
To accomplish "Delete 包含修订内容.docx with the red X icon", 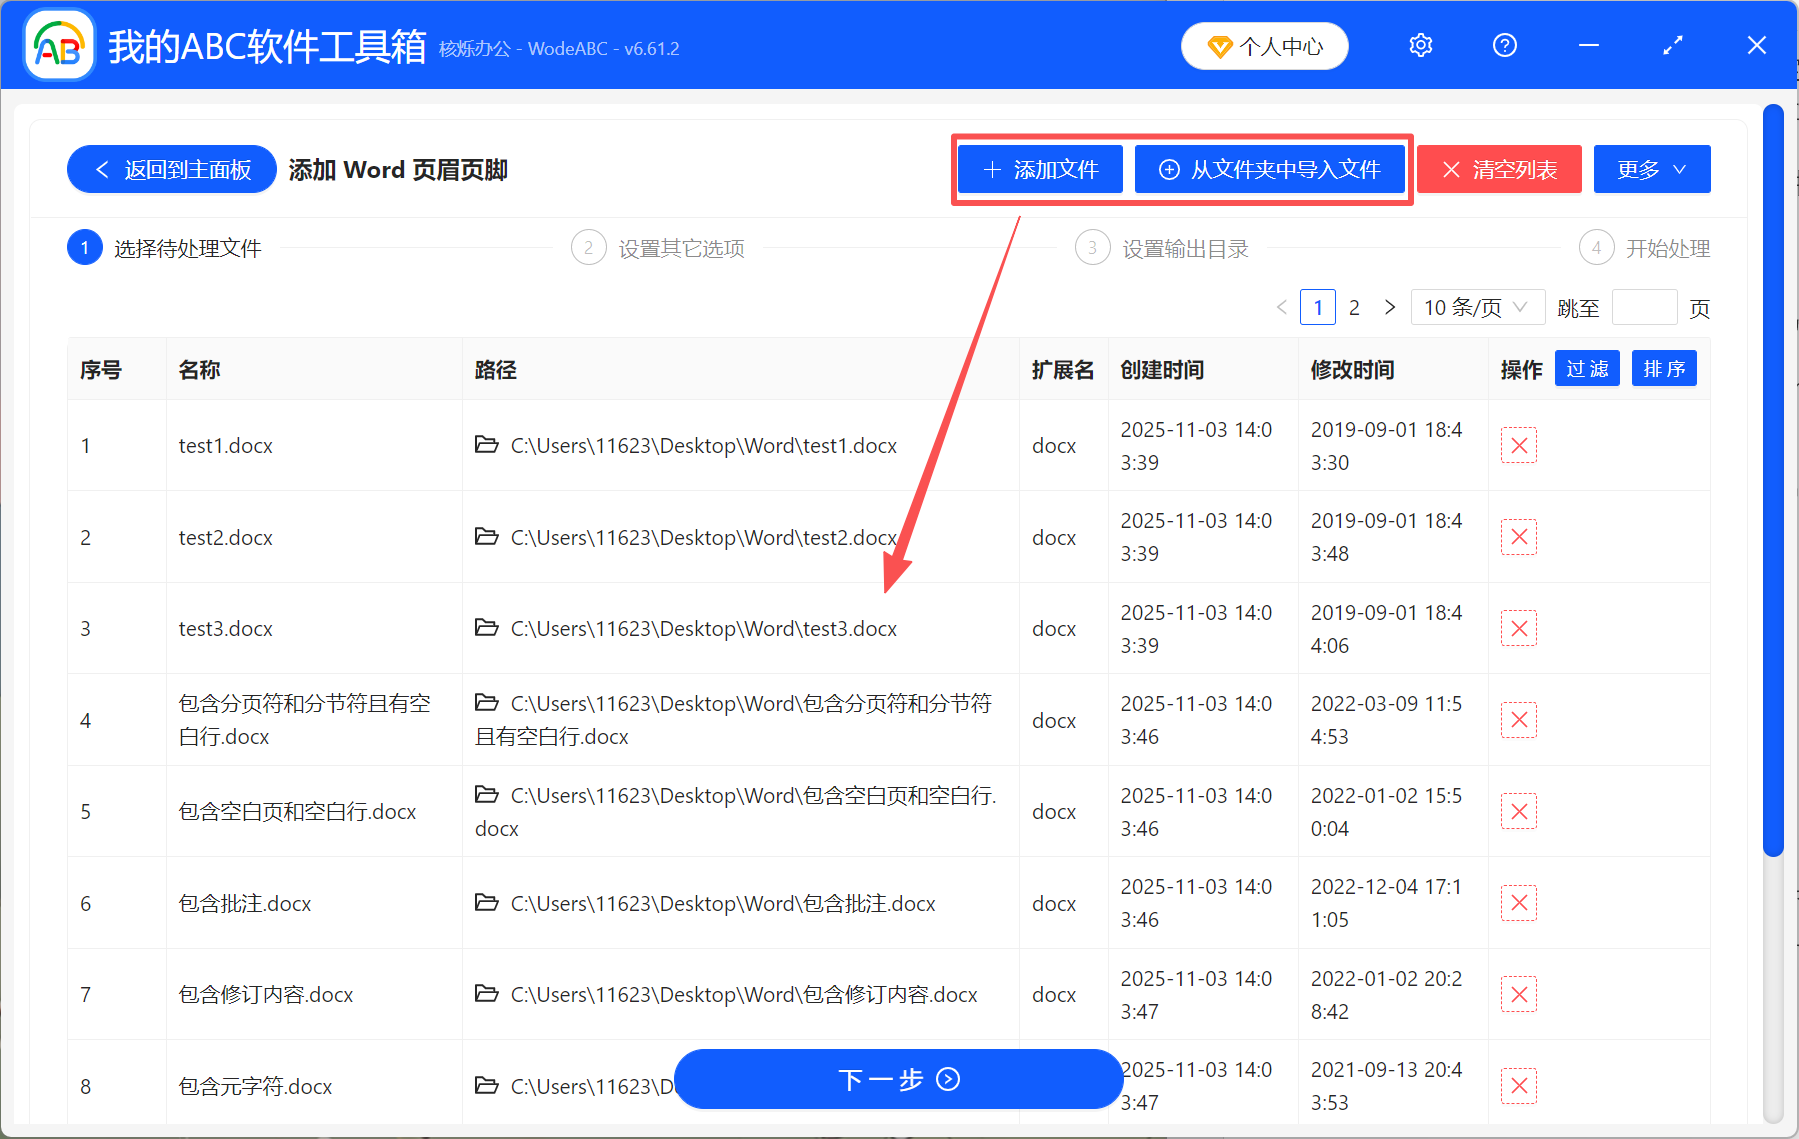I will tap(1518, 994).
